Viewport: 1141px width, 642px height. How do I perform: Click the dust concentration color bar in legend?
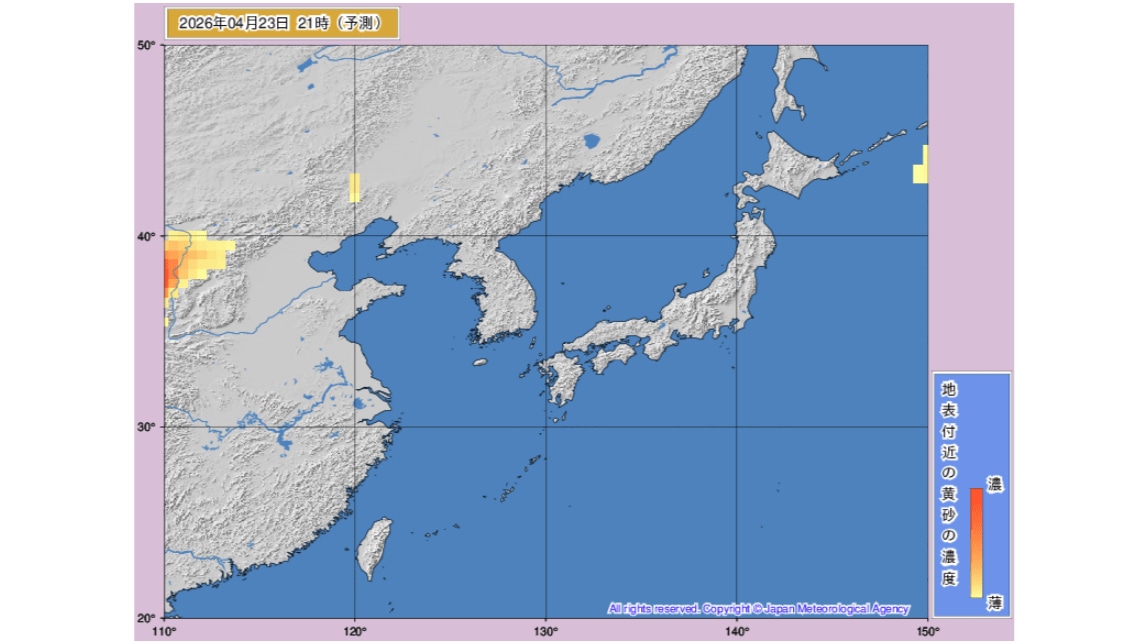976,542
